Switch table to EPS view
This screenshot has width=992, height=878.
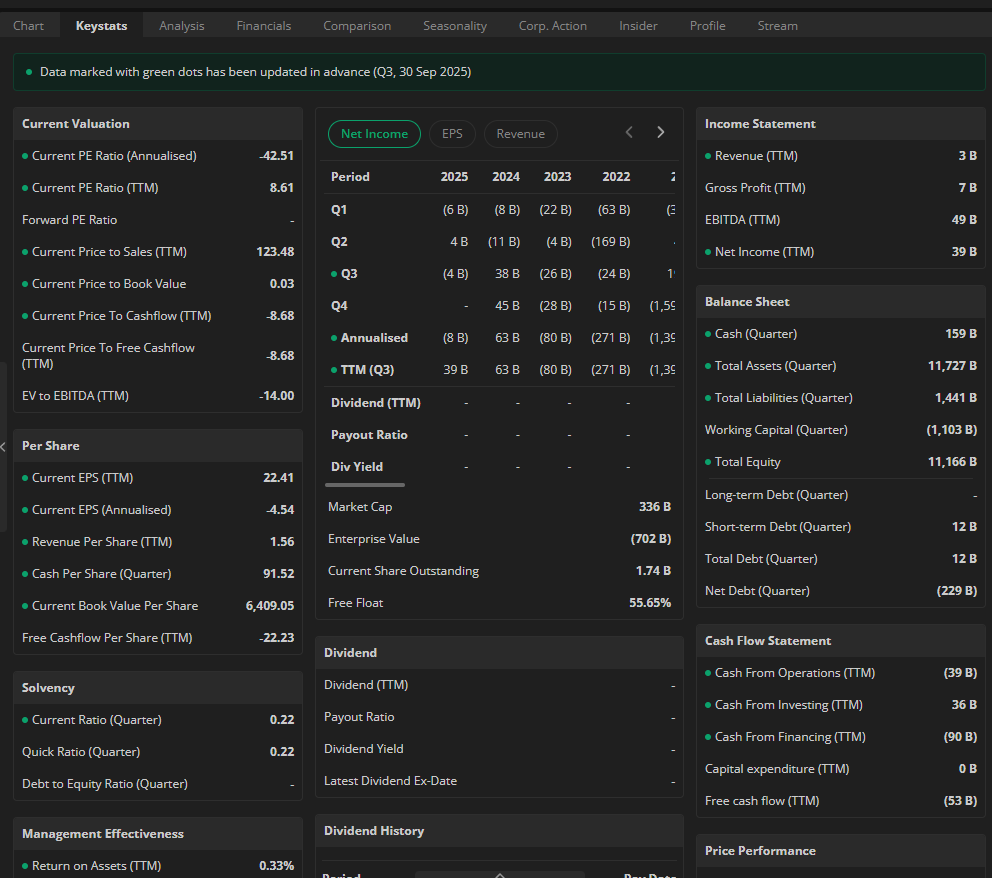coord(452,134)
